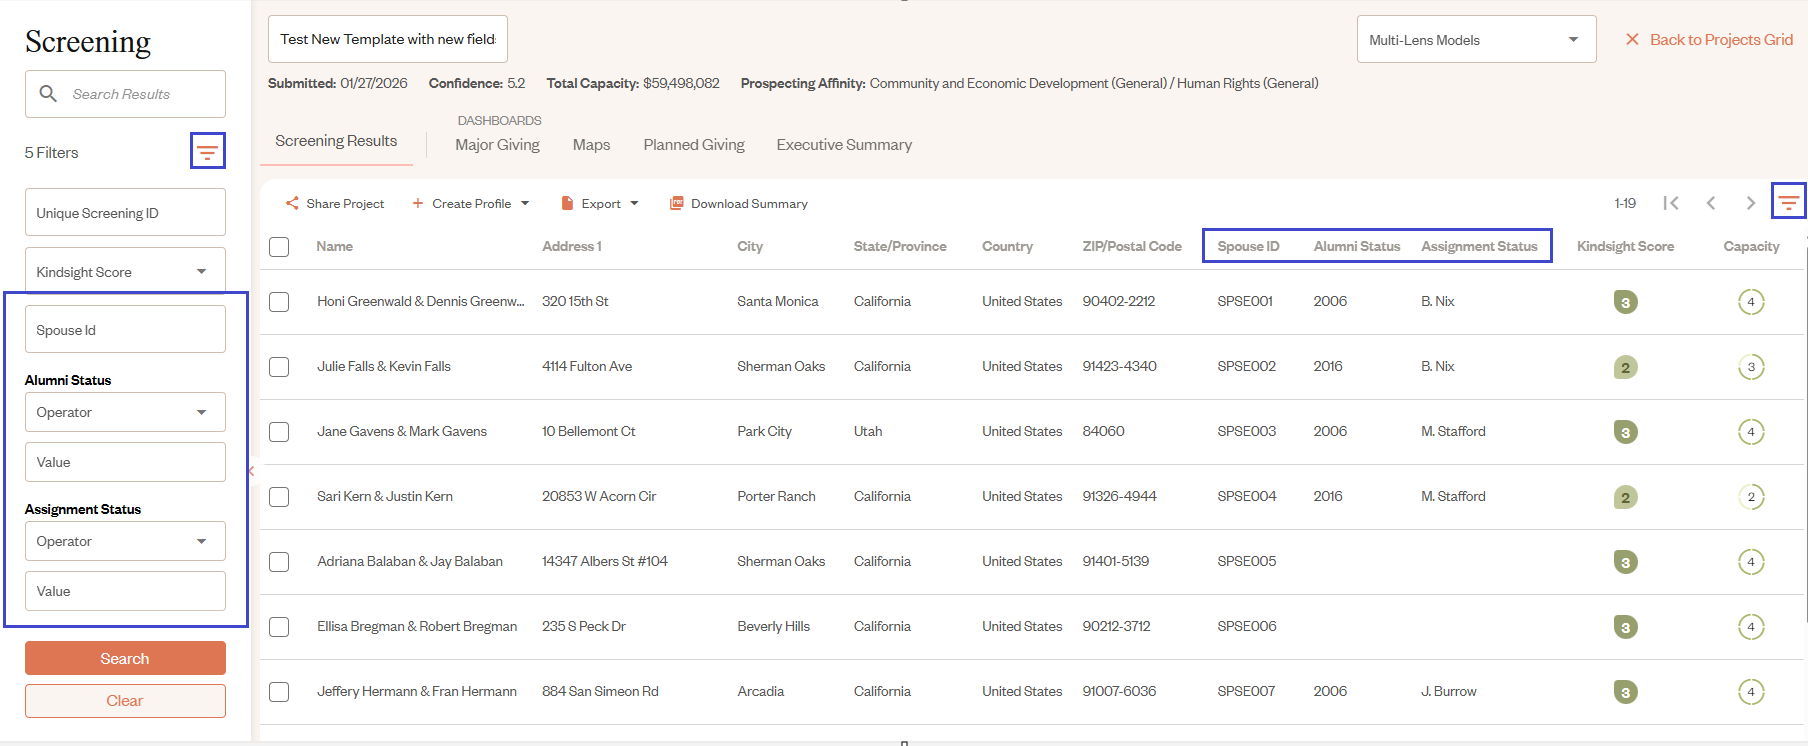The height and width of the screenshot is (746, 1808).
Task: Tick the Jane Gavens row checkbox
Action: click(279, 432)
